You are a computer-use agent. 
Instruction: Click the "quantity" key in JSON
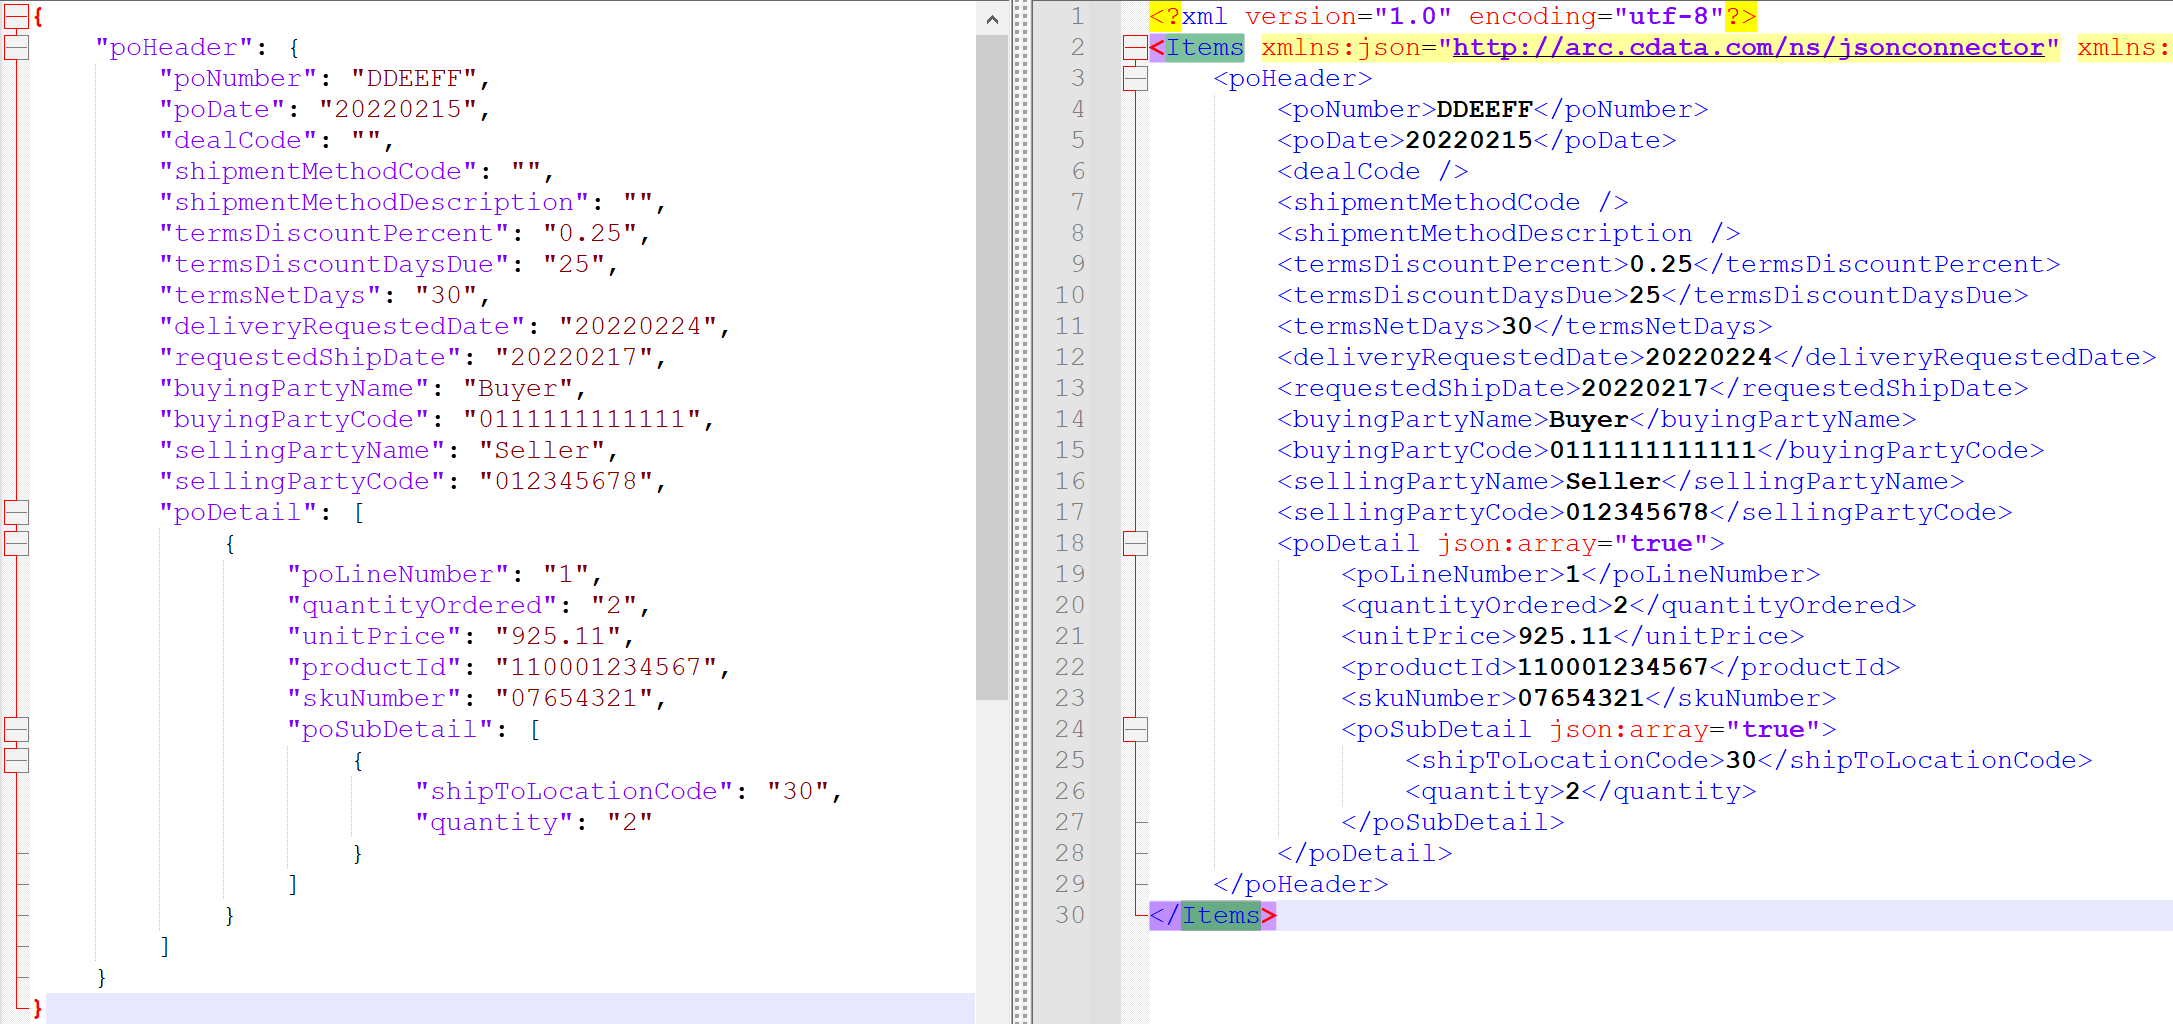click(494, 822)
